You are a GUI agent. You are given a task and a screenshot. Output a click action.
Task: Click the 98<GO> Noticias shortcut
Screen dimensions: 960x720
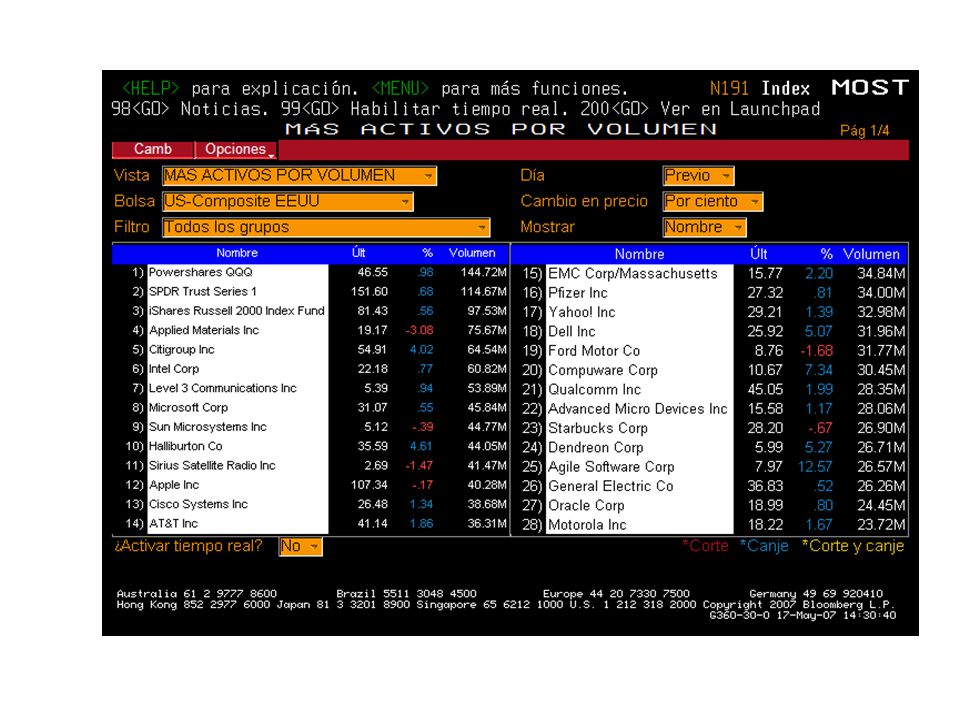190,109
